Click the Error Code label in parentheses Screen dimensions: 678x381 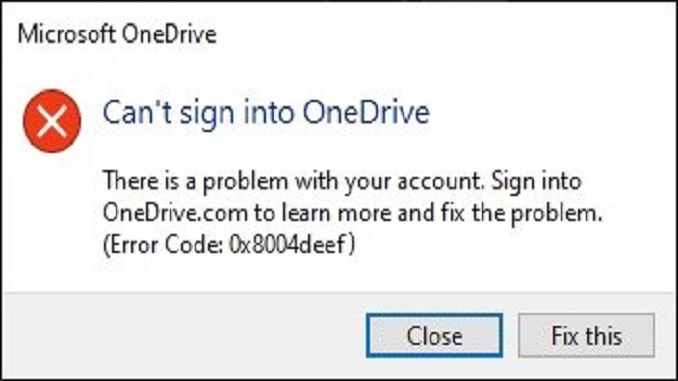[164, 245]
